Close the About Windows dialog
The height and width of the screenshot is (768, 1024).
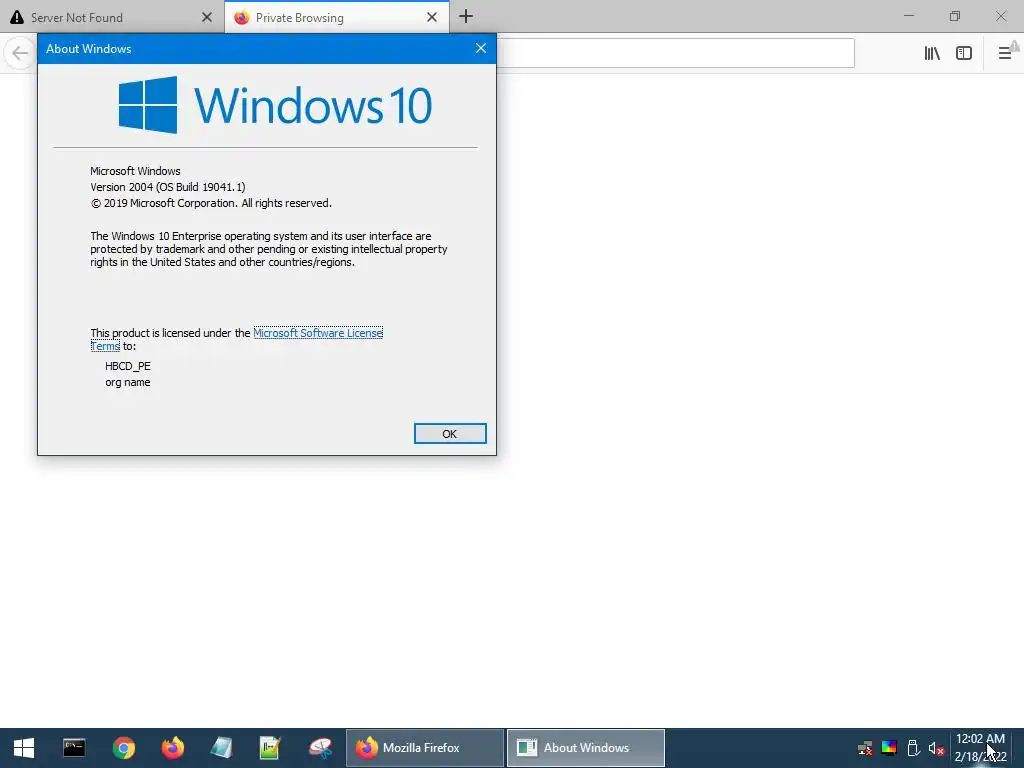(481, 48)
